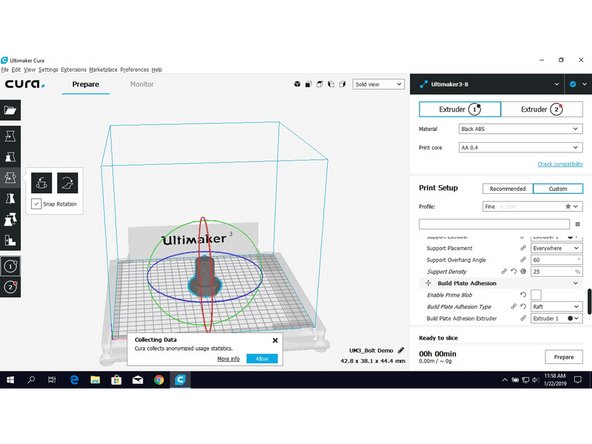Viewport: 592px width, 444px height.
Task: Click the printer connection status check icon
Action: coord(573,84)
